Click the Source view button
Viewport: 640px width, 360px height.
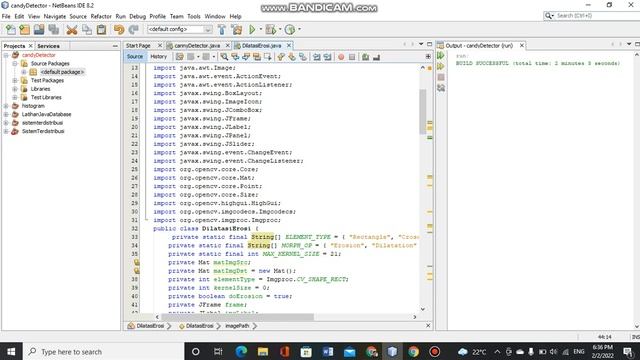coord(135,57)
